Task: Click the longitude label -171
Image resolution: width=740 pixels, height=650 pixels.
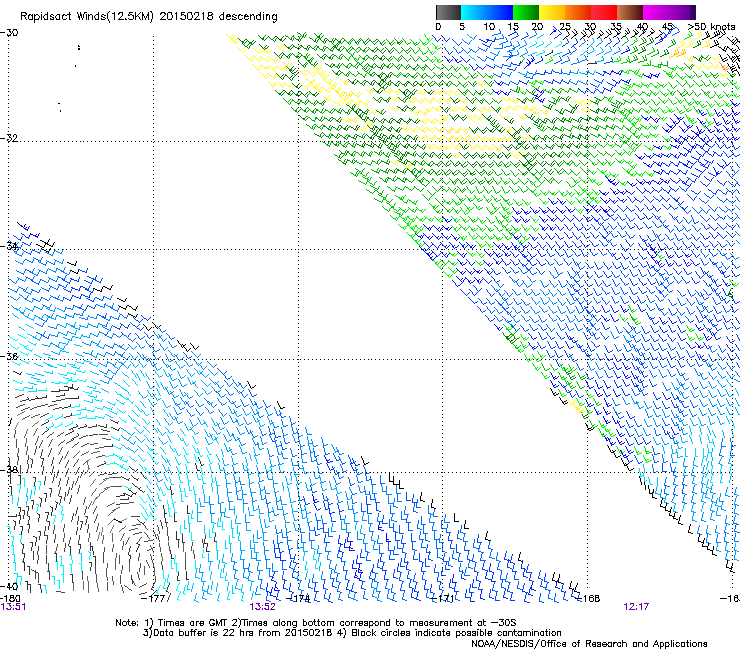Action: coord(443,598)
